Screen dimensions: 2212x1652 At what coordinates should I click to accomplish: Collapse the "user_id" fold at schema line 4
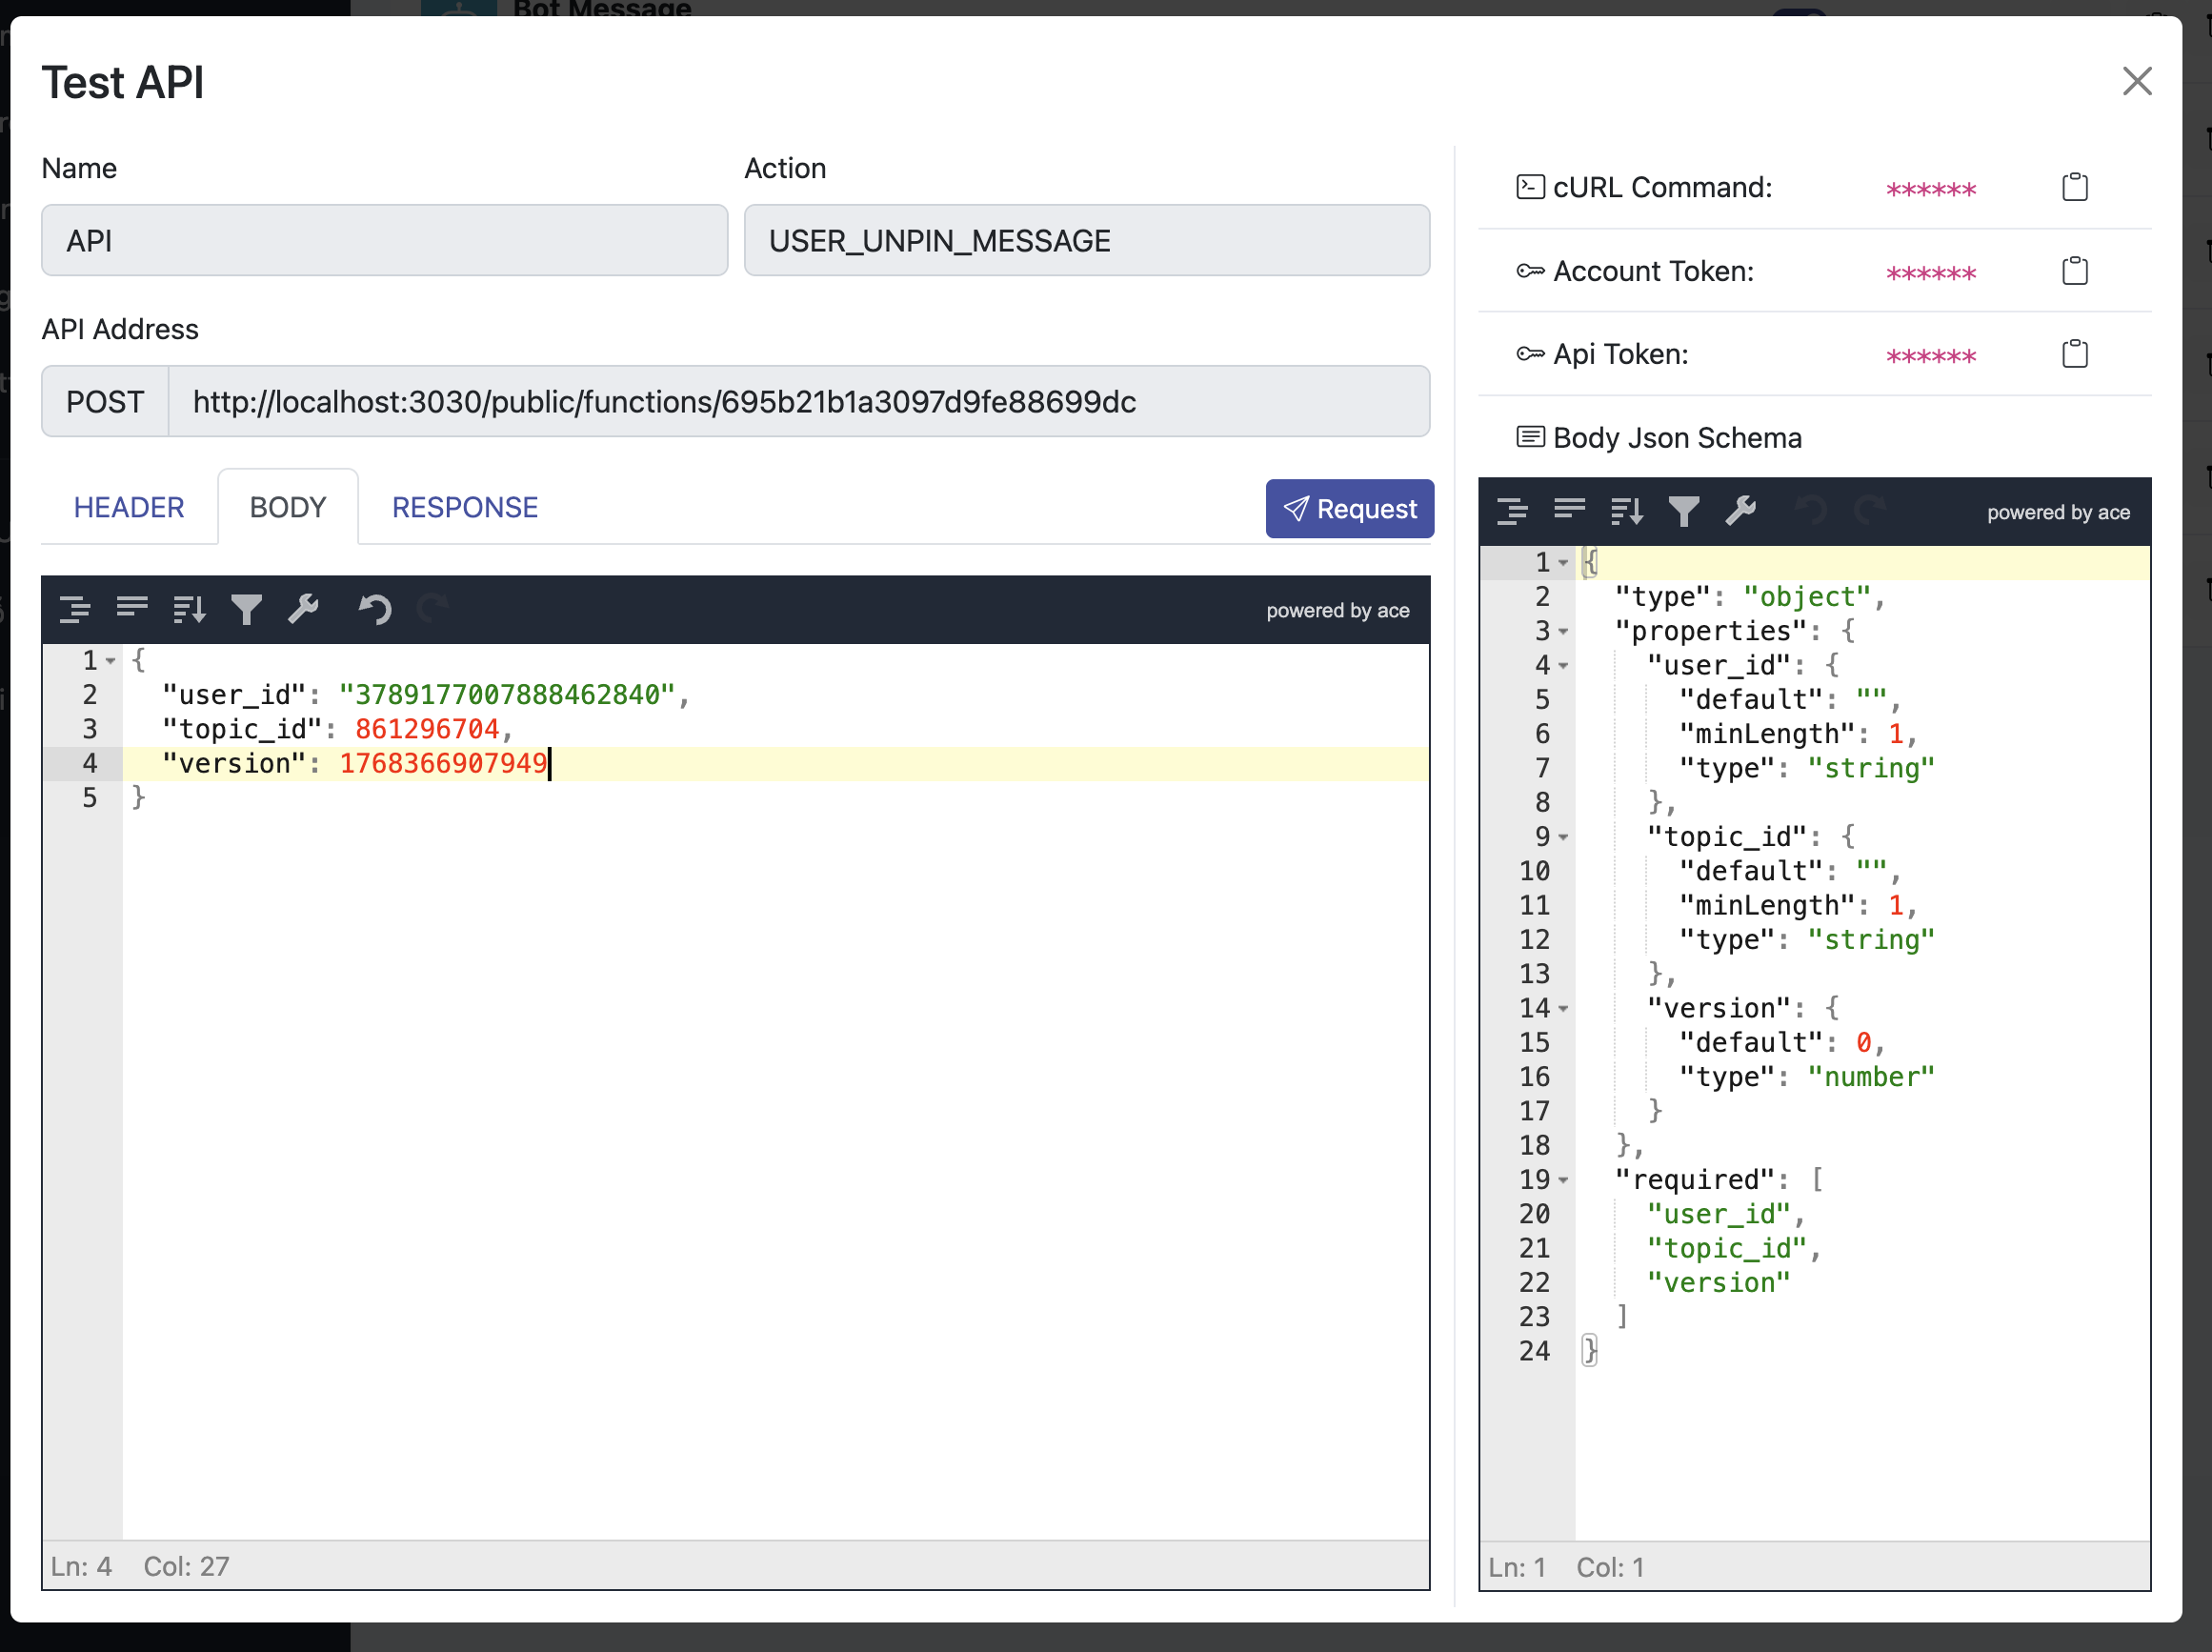click(1563, 666)
